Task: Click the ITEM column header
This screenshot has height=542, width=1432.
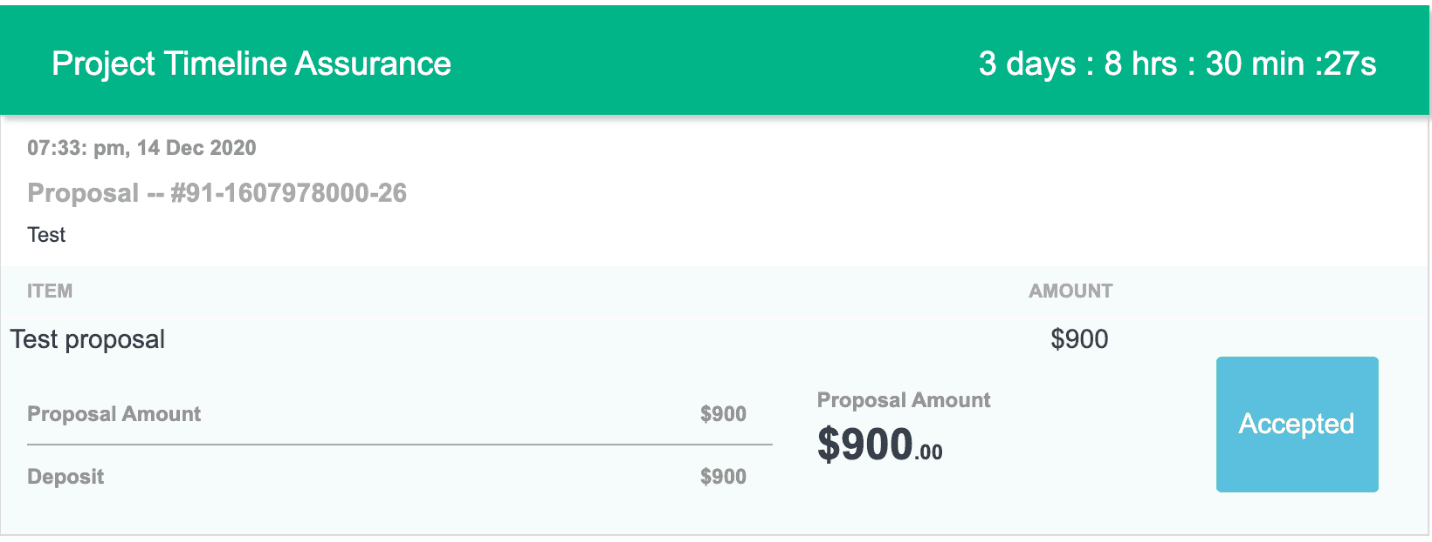Action: [x=50, y=291]
